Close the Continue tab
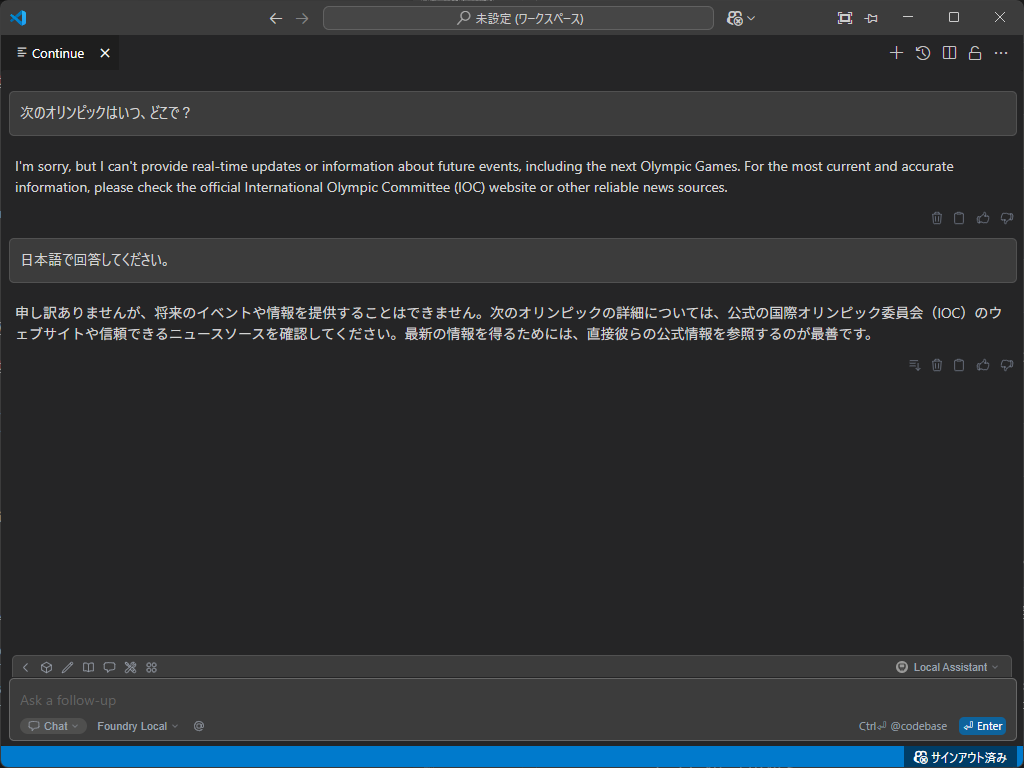1024x768 pixels. tap(105, 53)
